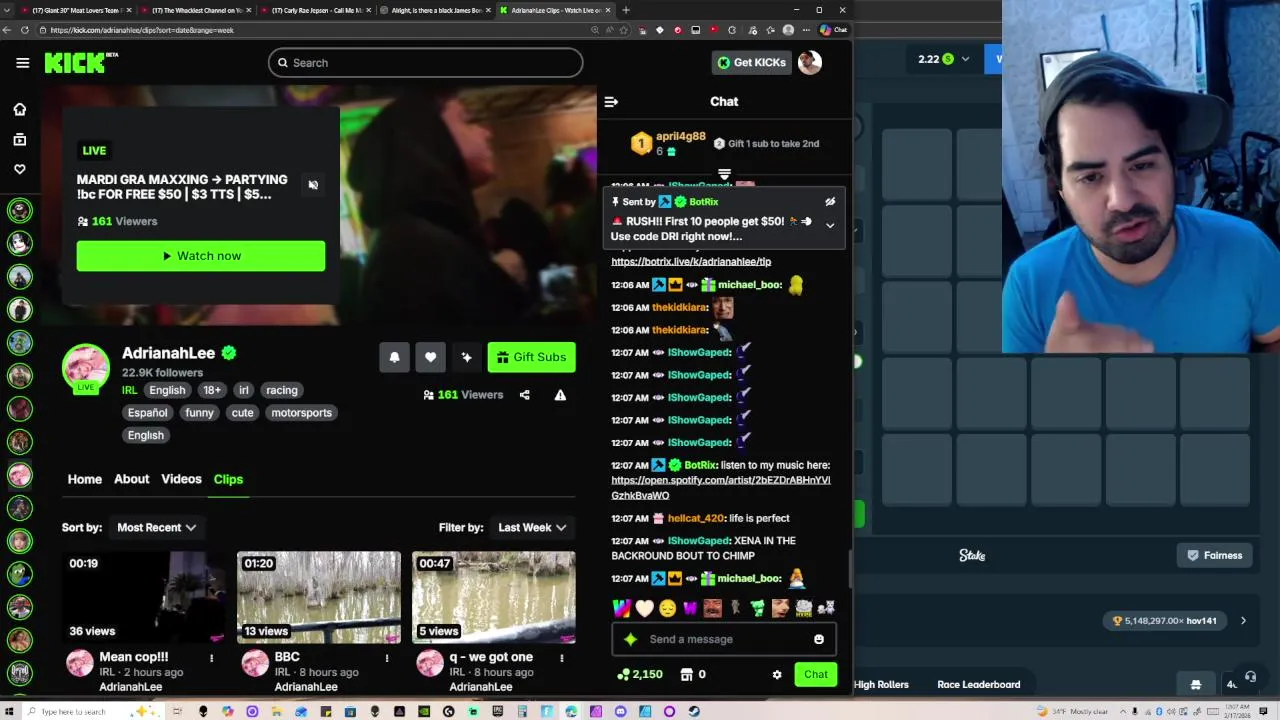Viewport: 1280px width, 720px height.
Task: Click the Send a message input
Action: pos(724,639)
